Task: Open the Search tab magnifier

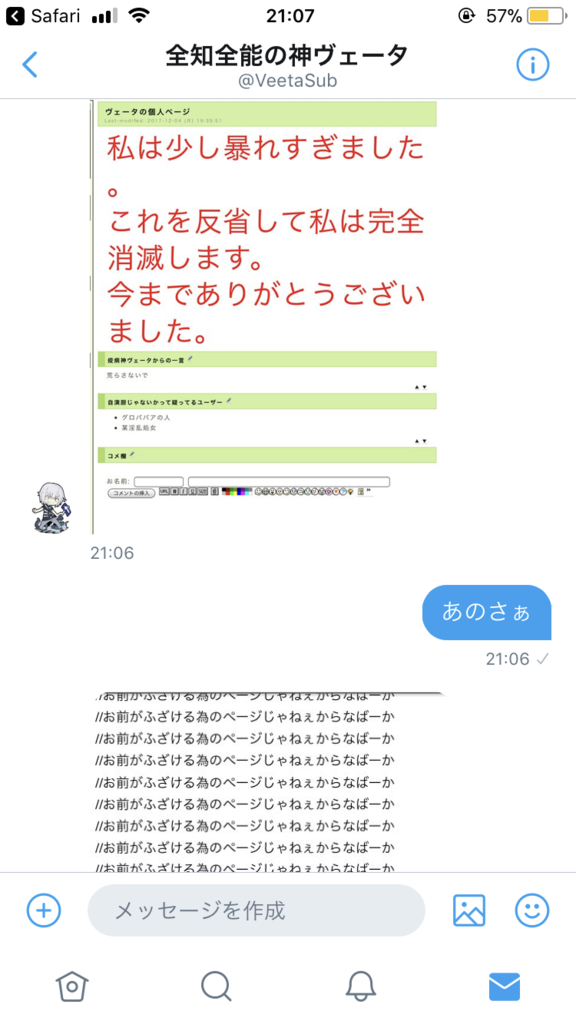Action: click(x=216, y=986)
